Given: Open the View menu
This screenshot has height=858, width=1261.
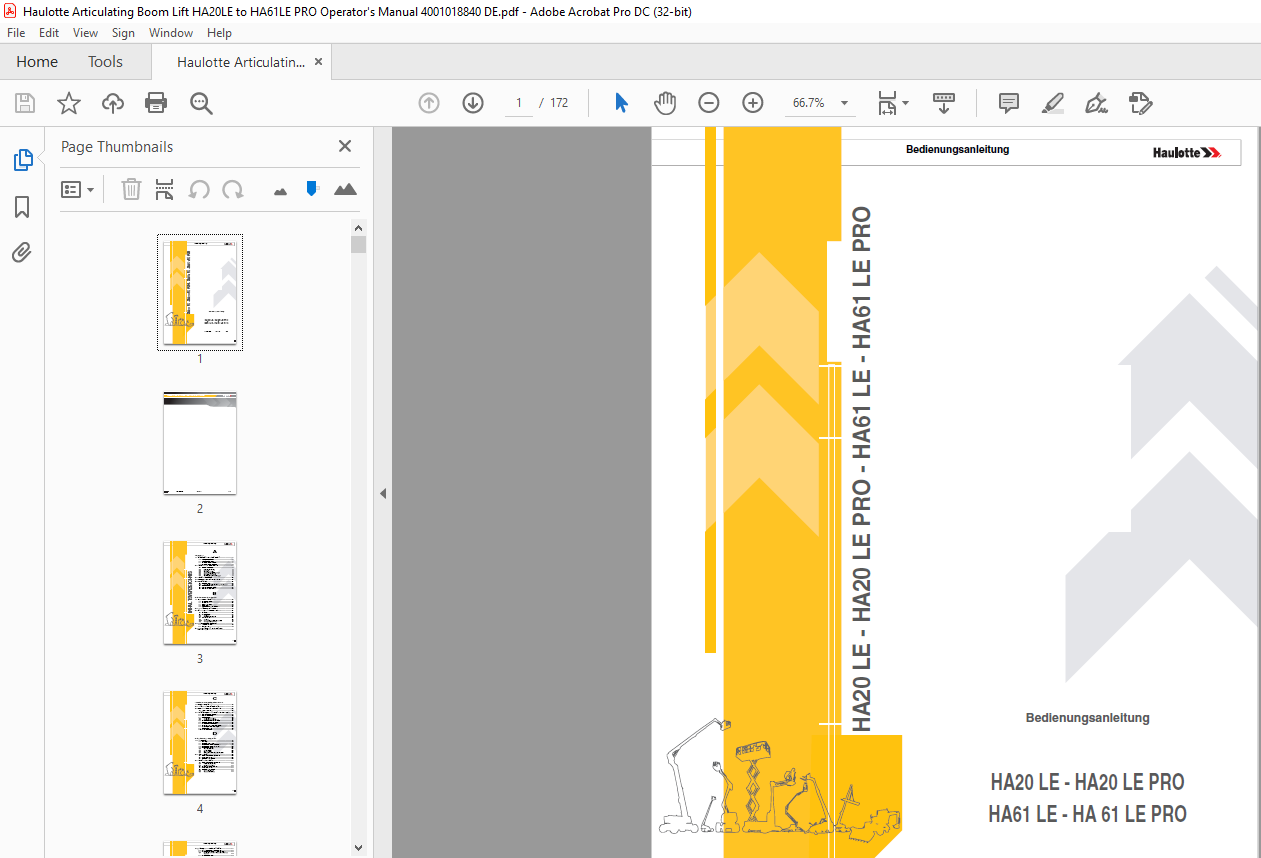Looking at the screenshot, I should (86, 33).
